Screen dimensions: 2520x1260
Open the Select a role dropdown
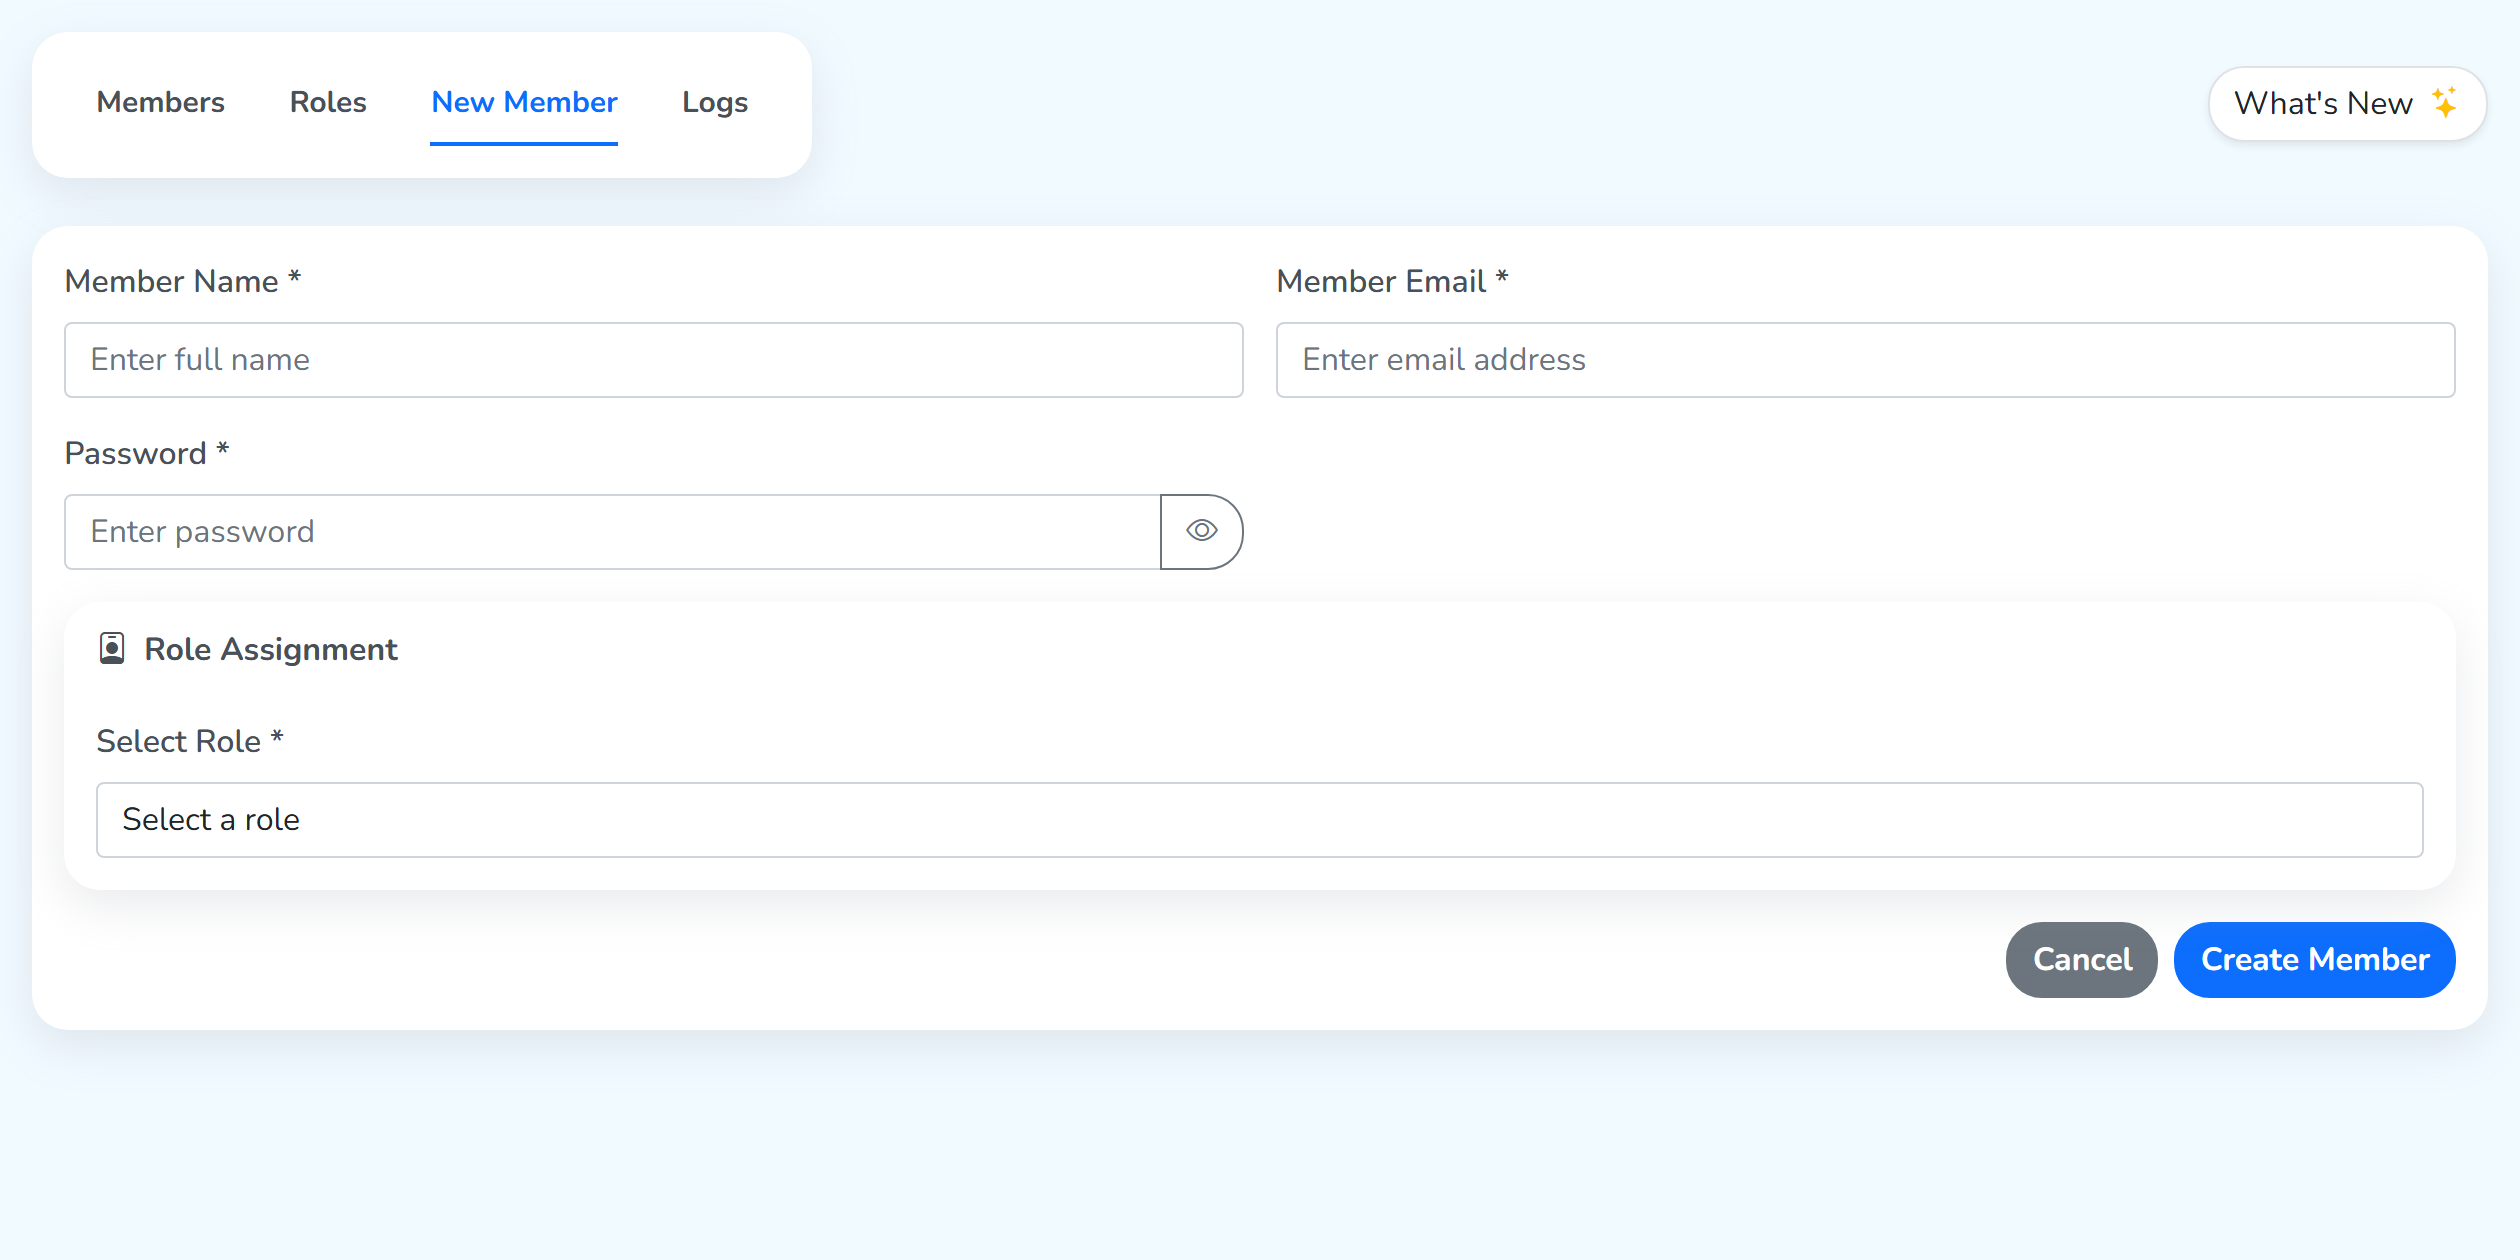point(1259,820)
